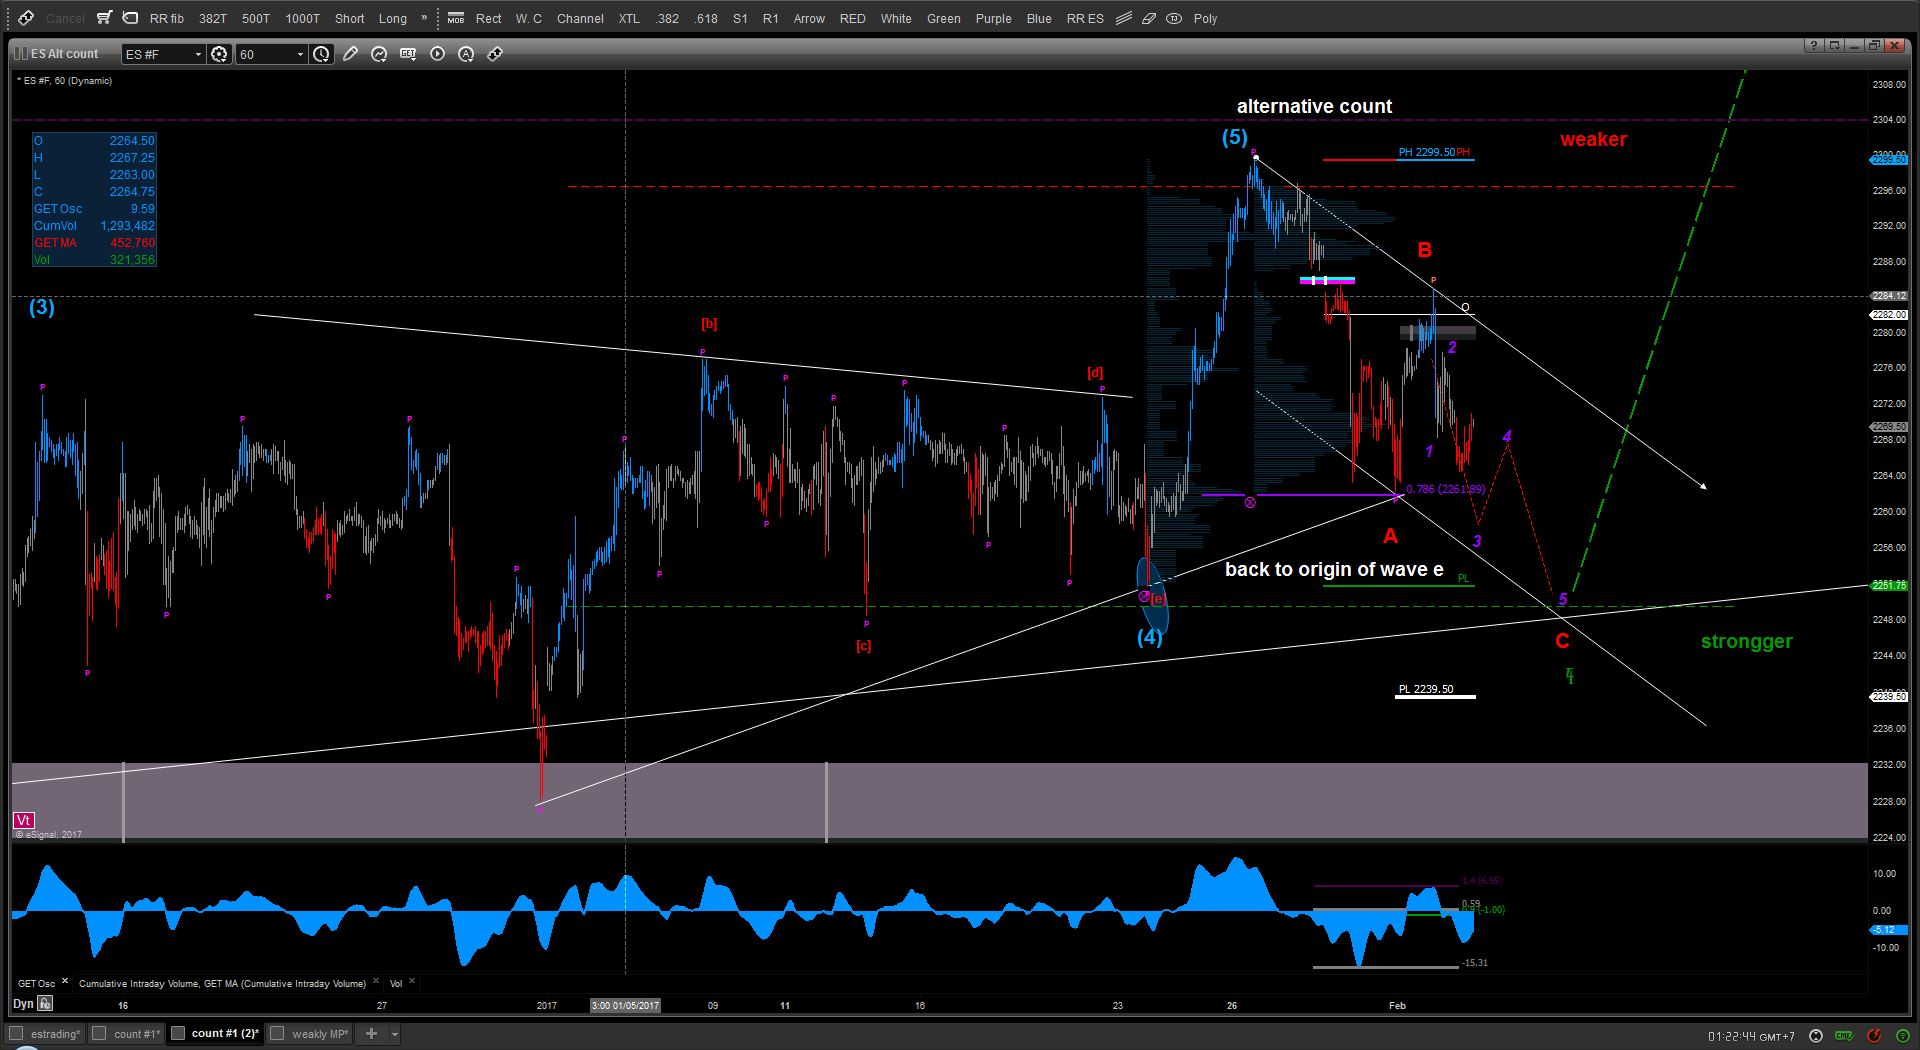Click the help question mark button
The height and width of the screenshot is (1050, 1920).
point(1814,45)
